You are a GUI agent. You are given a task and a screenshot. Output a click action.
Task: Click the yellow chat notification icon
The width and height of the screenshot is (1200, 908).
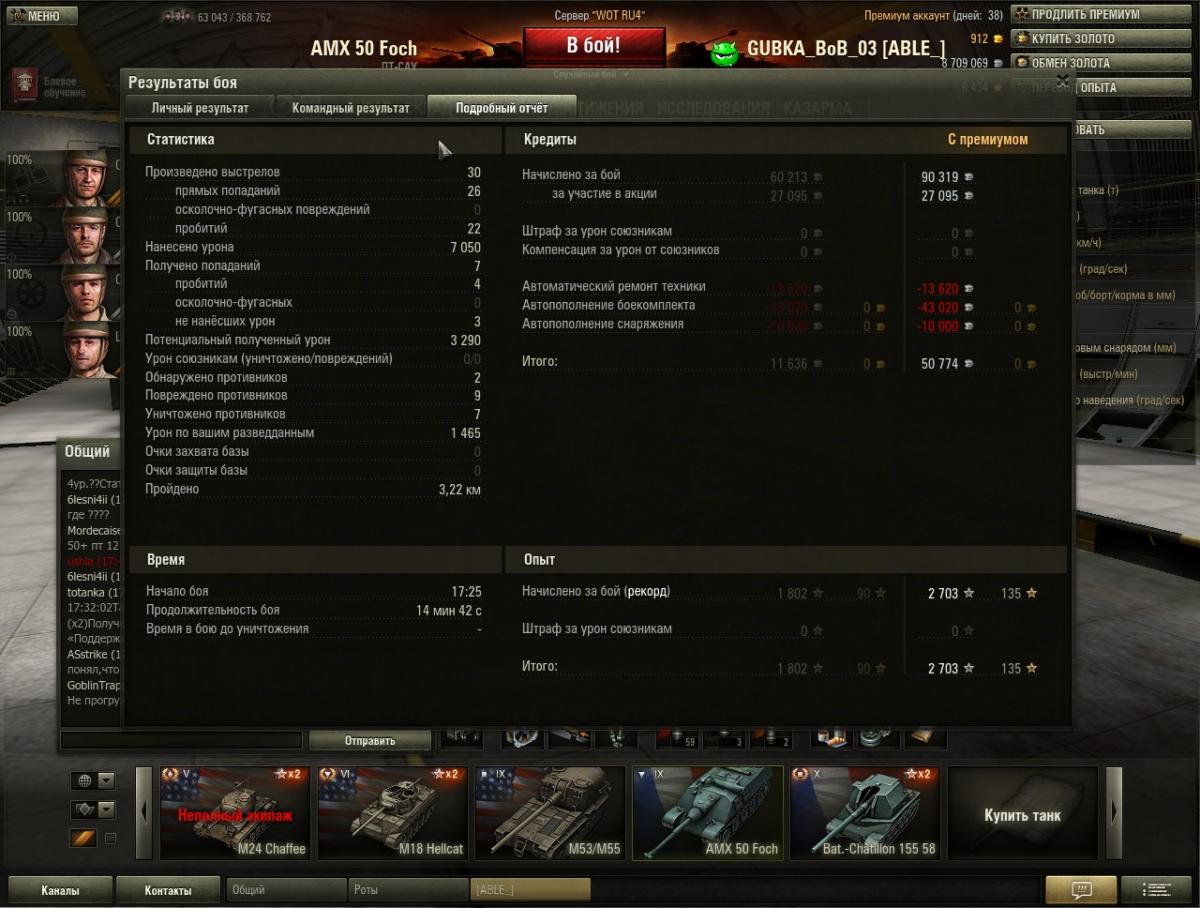1080,890
